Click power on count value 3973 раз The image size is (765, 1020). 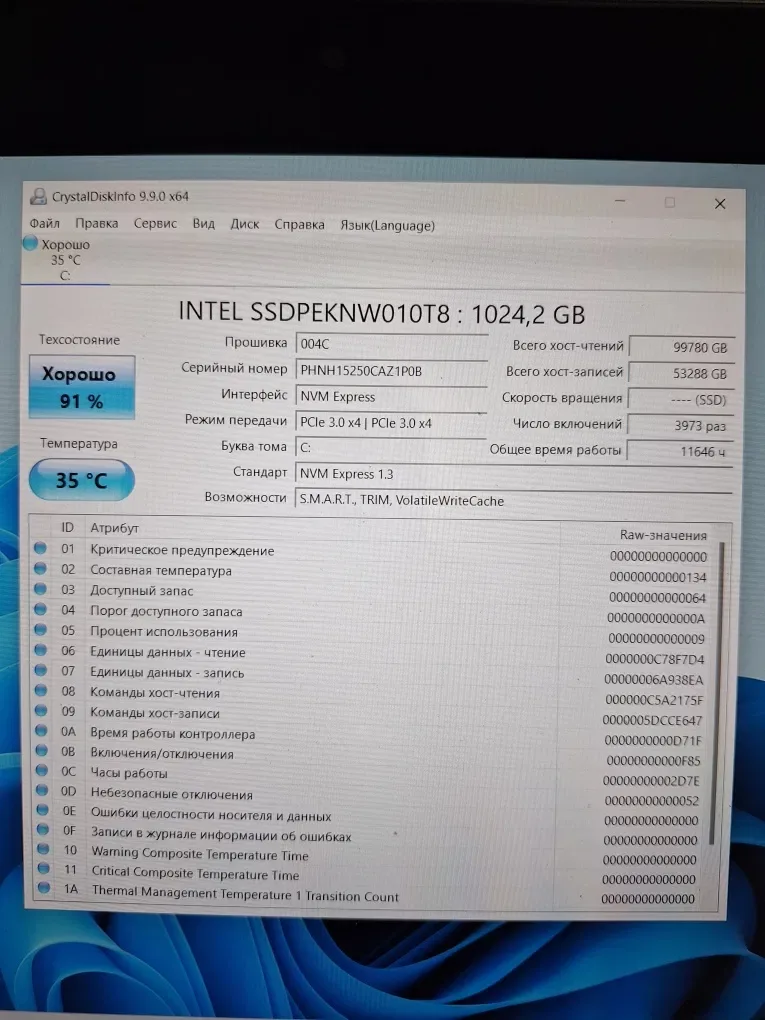(681, 425)
